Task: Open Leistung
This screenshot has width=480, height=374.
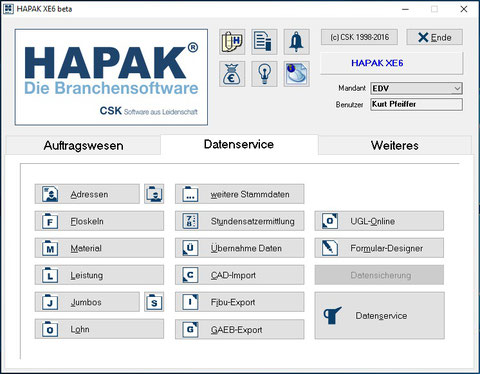Action: 99,275
